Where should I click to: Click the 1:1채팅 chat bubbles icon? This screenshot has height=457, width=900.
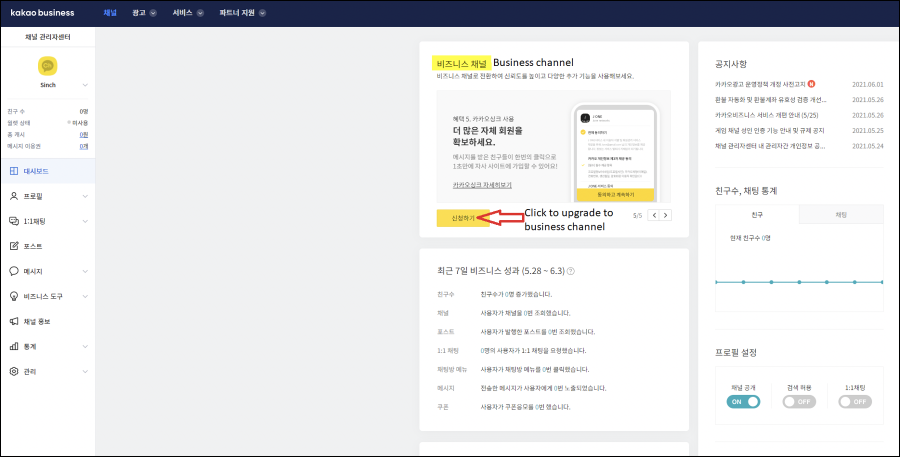click(14, 221)
